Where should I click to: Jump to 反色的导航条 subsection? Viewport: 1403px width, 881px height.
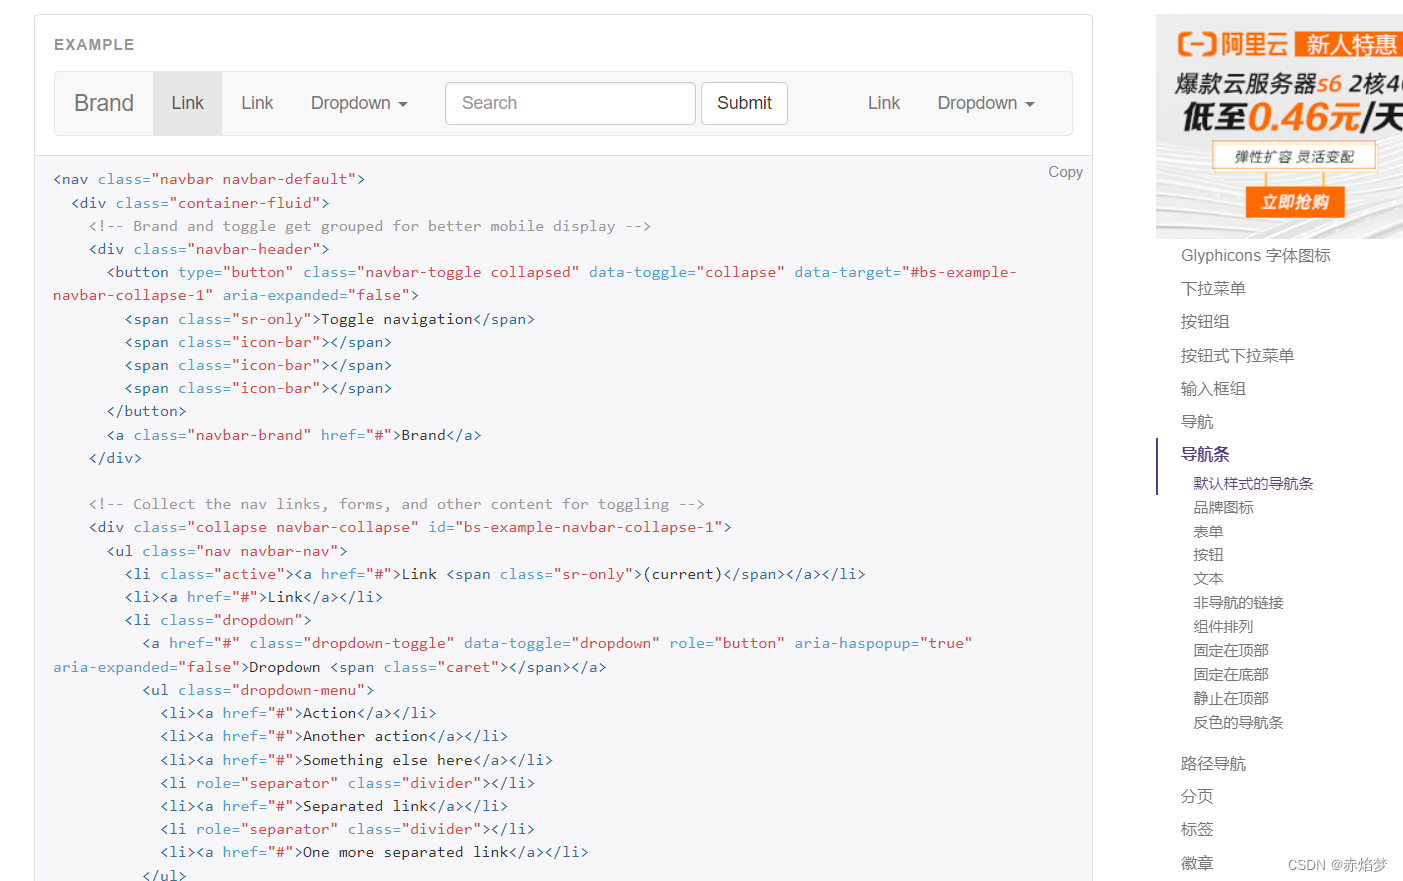(1238, 723)
